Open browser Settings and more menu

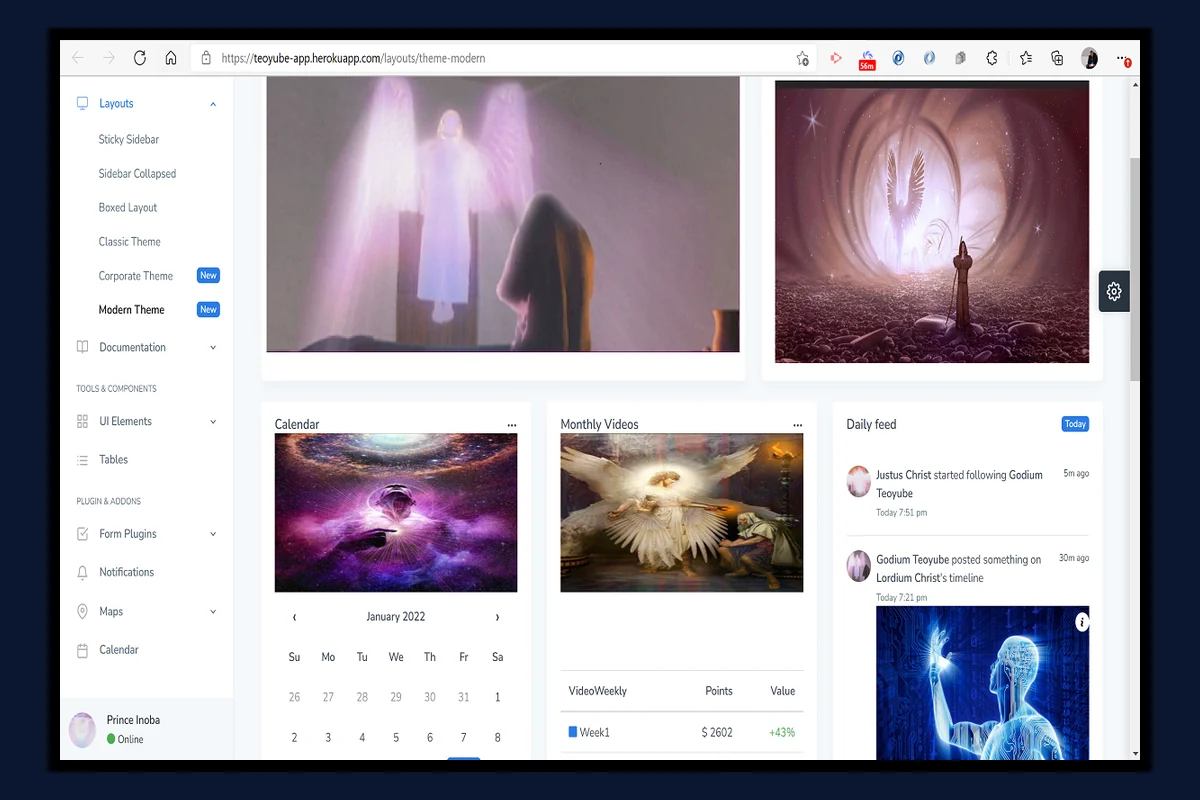tap(1123, 58)
